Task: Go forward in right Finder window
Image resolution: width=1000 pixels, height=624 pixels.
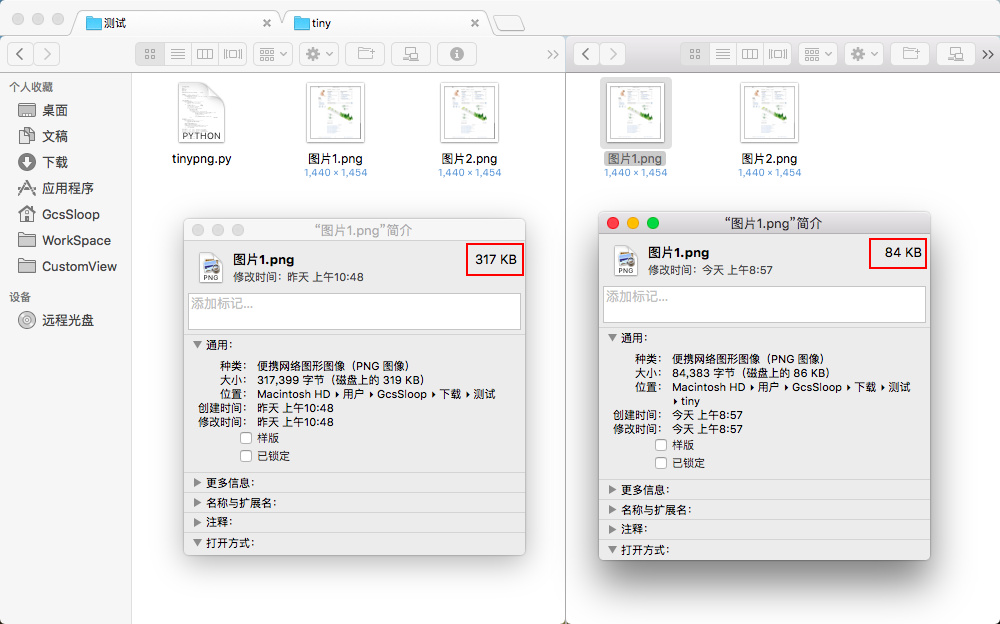Action: [x=613, y=54]
